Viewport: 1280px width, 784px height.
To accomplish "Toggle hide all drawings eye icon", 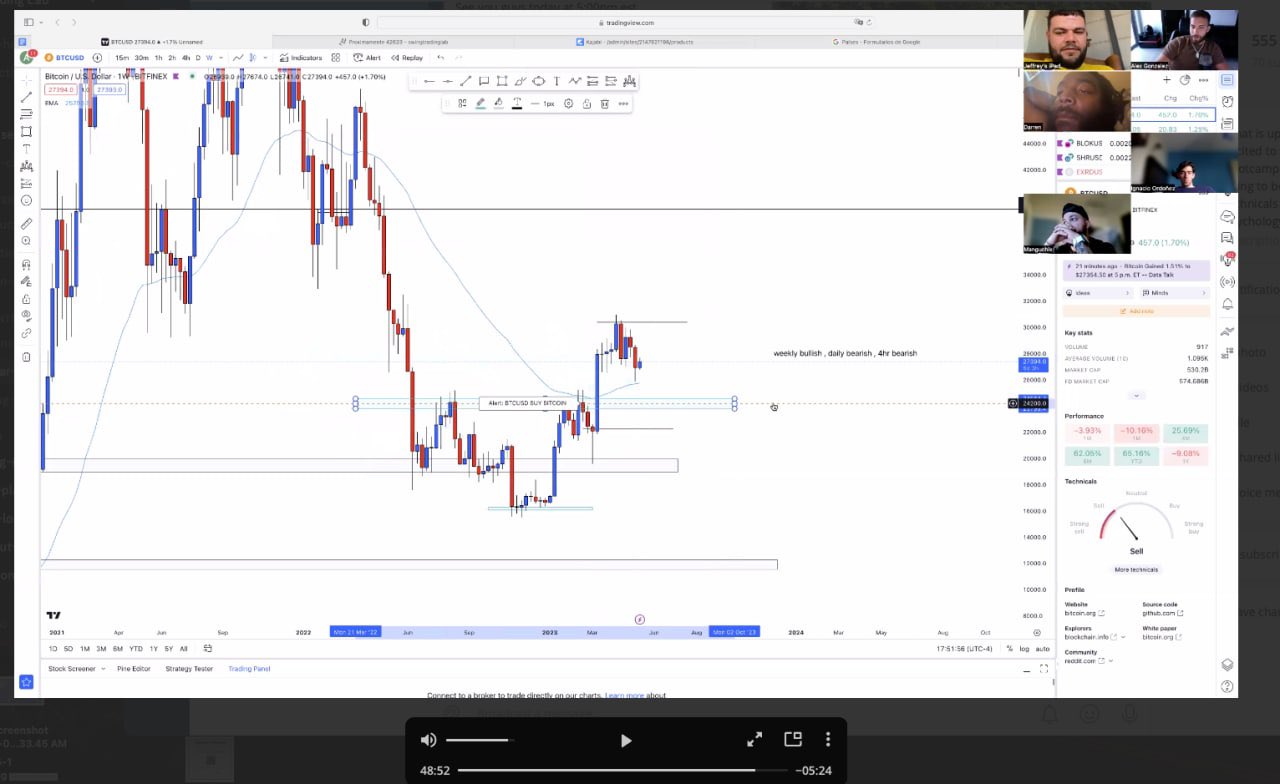I will [x=26, y=315].
